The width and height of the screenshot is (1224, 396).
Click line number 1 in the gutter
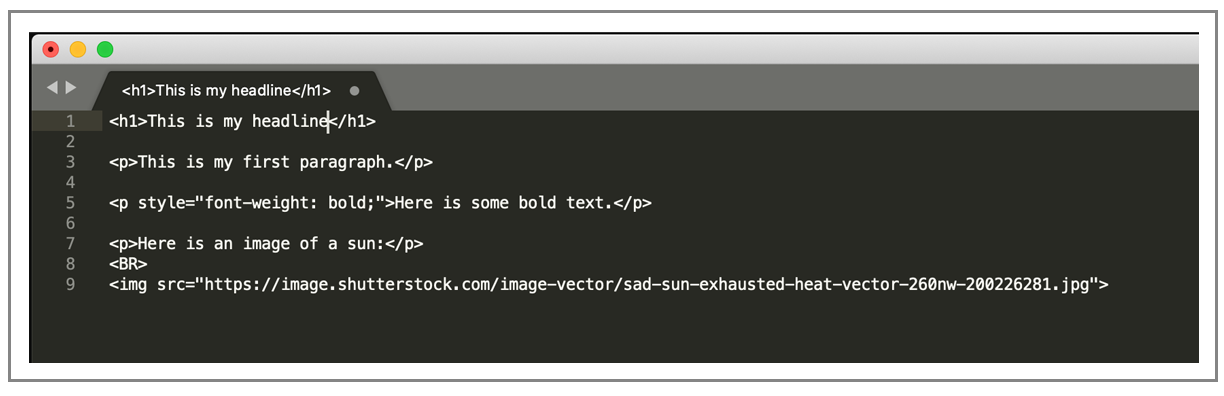(x=70, y=121)
